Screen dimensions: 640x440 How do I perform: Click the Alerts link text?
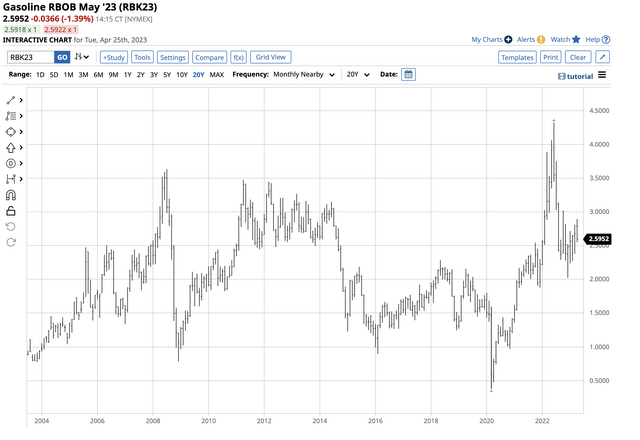point(526,40)
